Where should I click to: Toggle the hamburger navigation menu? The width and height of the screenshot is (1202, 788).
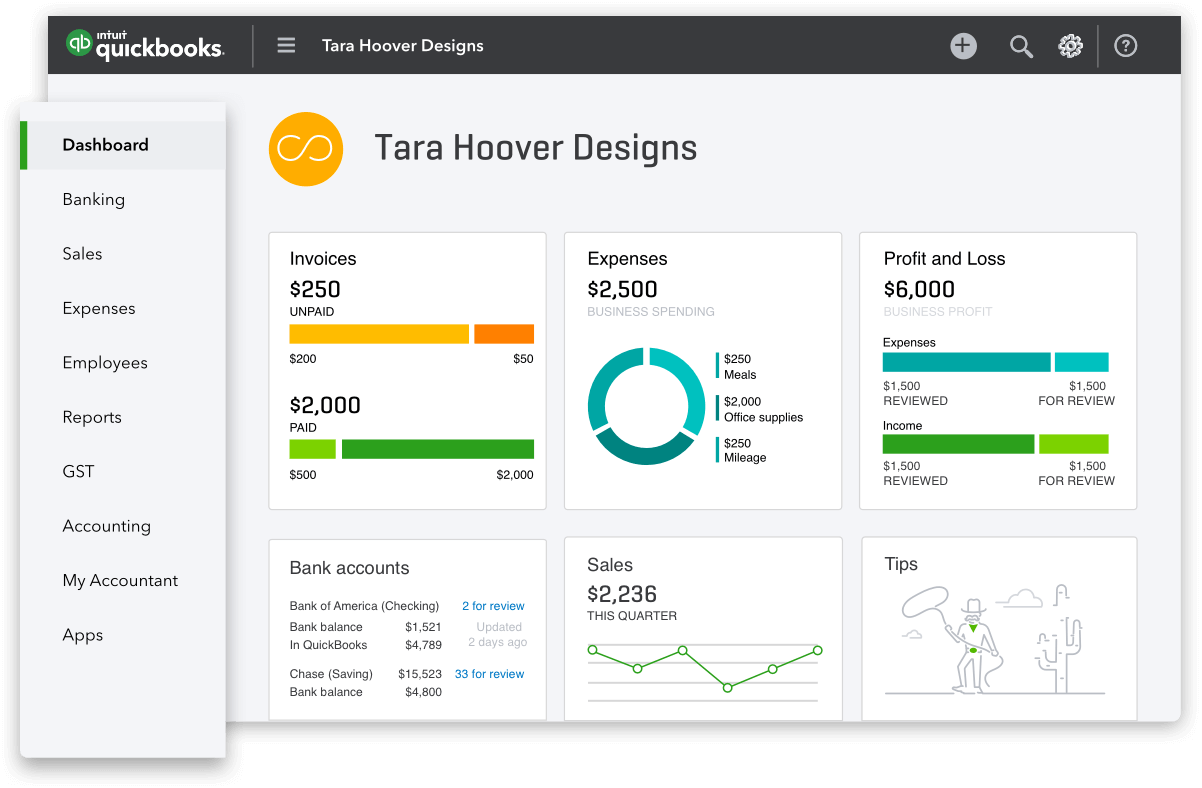point(286,45)
